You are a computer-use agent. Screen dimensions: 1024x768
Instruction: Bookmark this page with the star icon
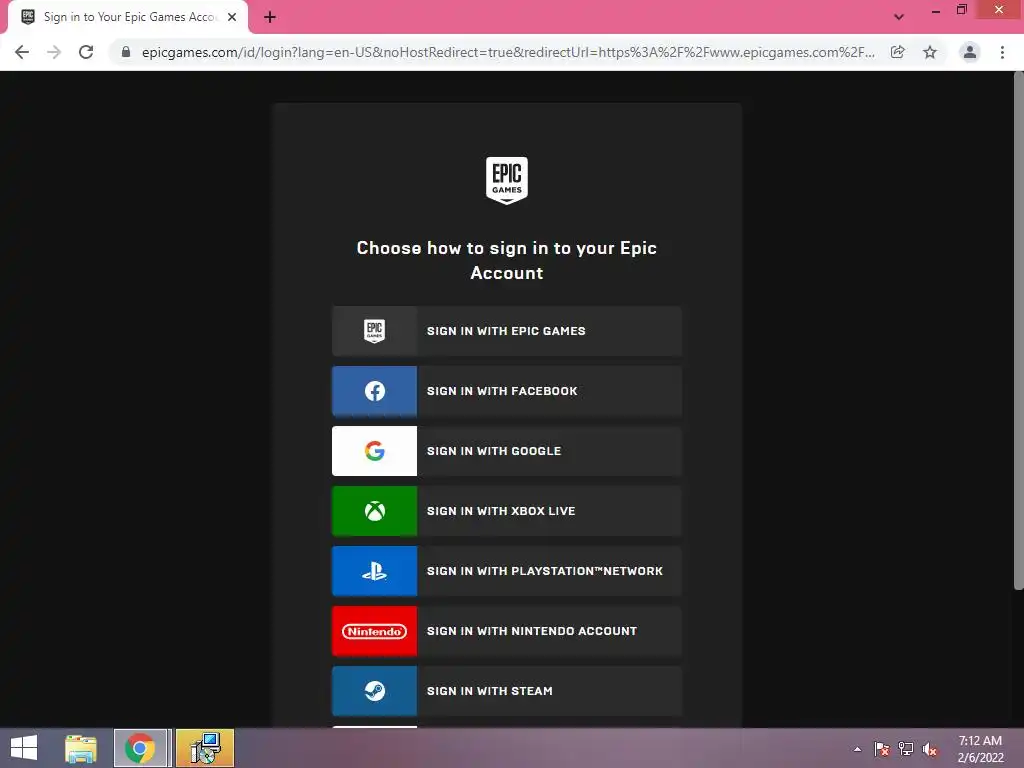pyautogui.click(x=930, y=52)
